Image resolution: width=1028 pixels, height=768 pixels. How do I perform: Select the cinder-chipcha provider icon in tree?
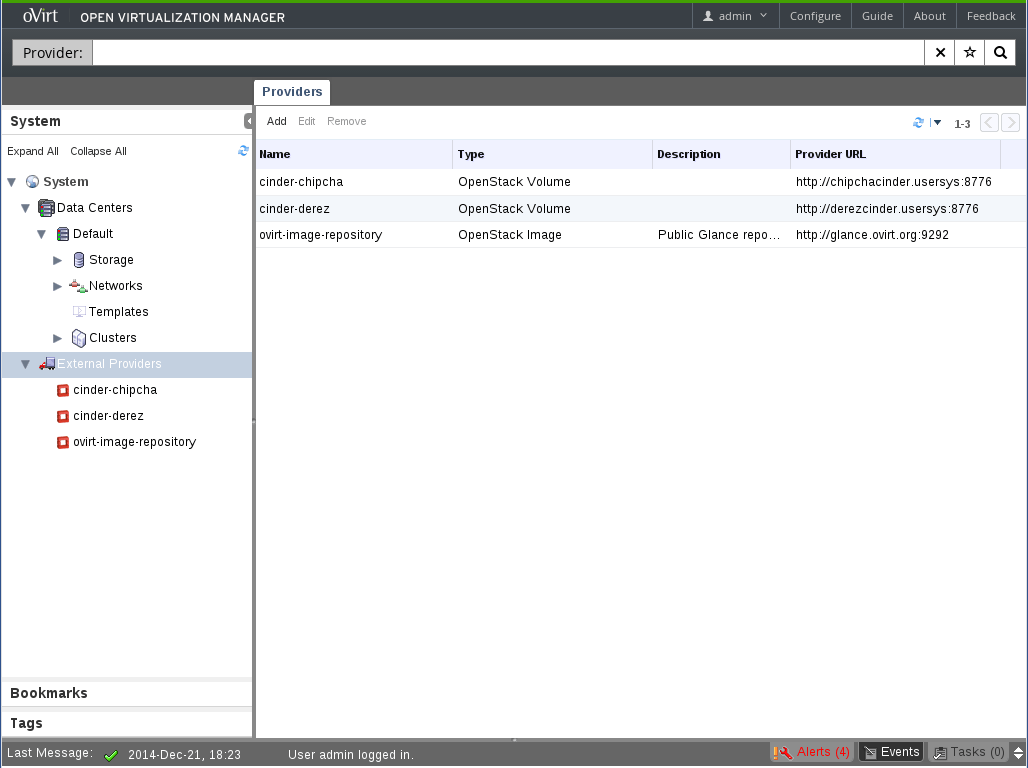tap(63, 390)
